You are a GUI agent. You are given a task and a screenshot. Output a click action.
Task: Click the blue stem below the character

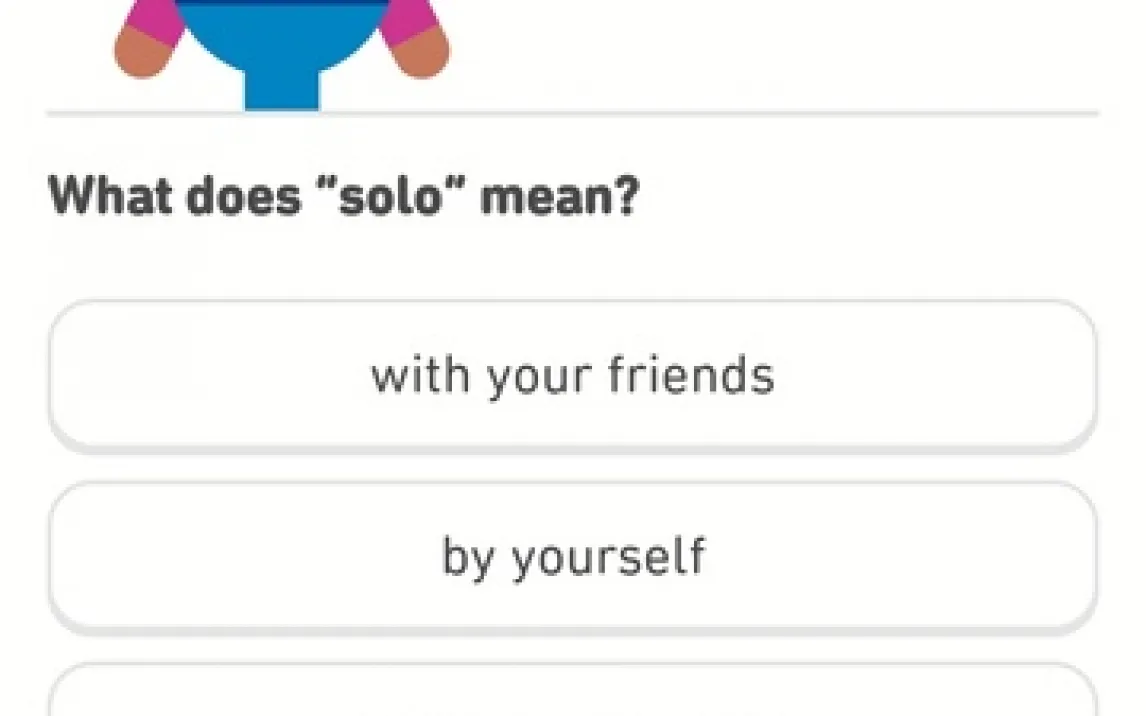tap(282, 92)
